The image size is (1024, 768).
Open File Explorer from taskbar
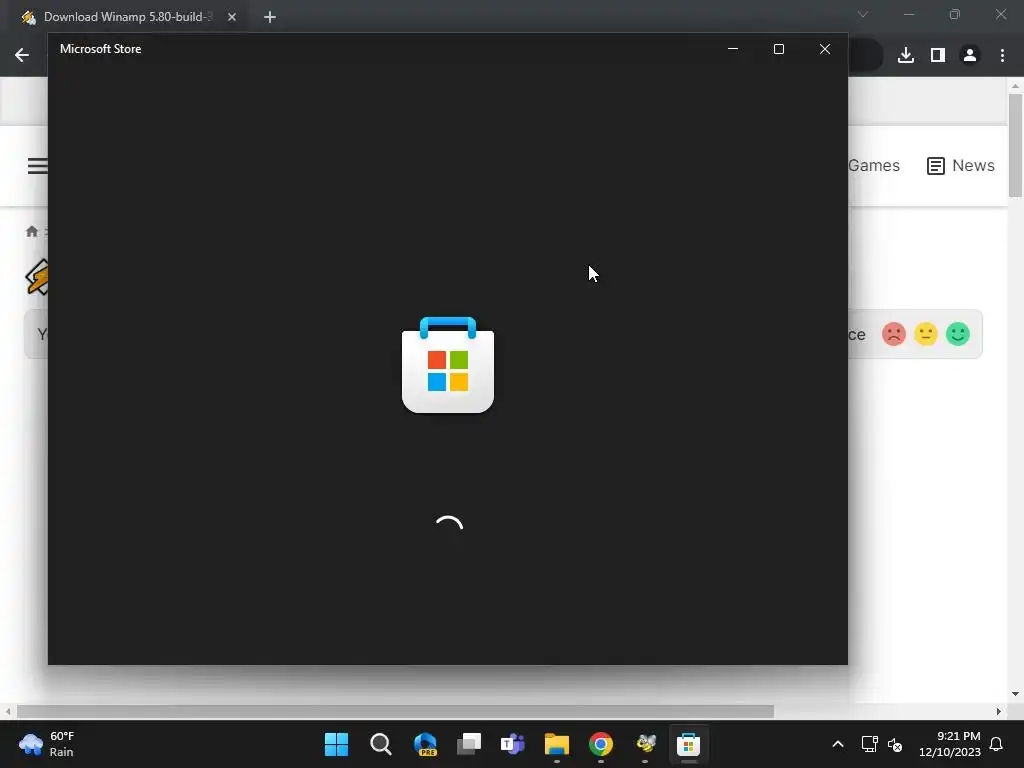click(x=557, y=744)
